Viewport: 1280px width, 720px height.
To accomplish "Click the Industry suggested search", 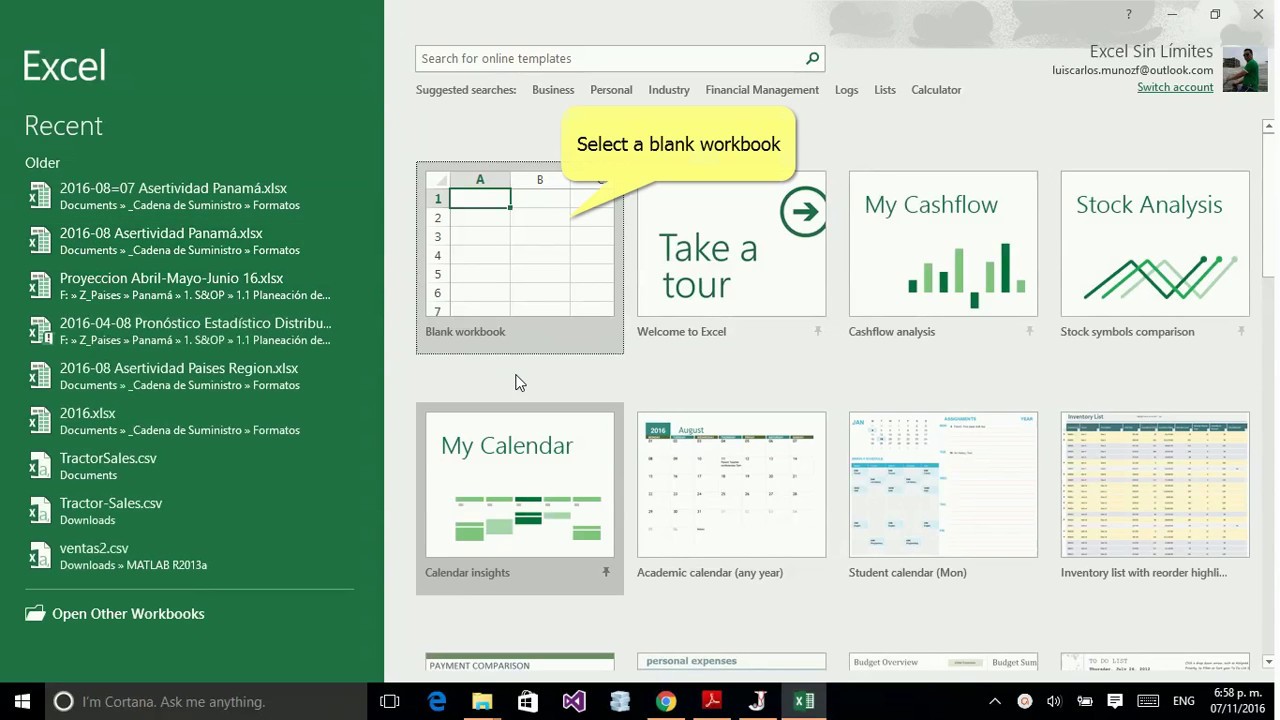I will click(x=669, y=90).
